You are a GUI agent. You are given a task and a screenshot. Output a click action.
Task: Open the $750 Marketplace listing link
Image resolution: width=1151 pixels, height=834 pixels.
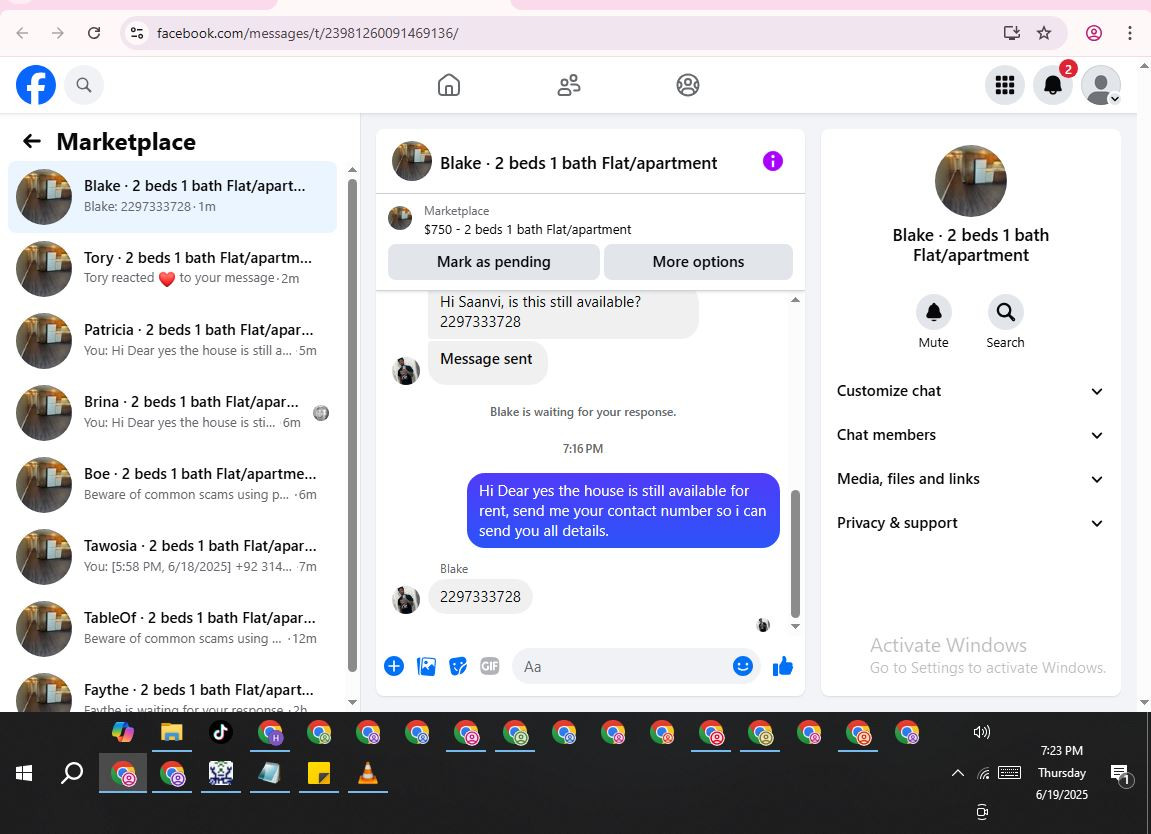(527, 229)
